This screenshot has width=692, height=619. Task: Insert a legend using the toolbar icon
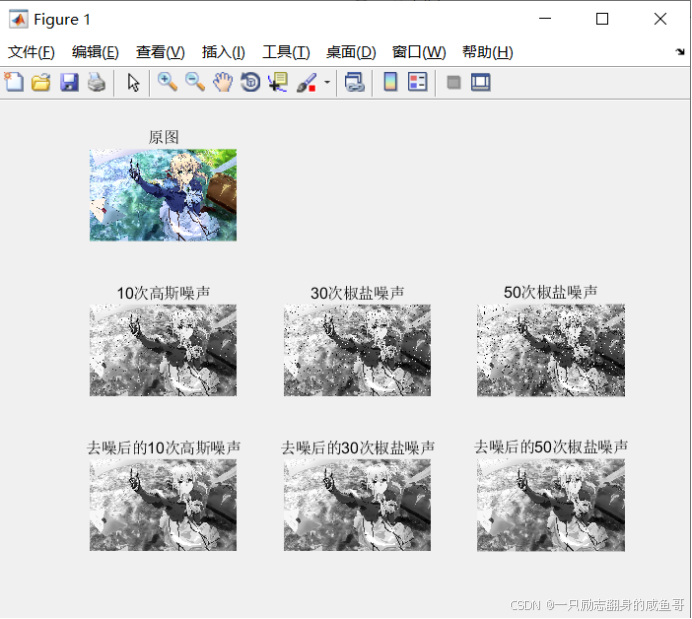pyautogui.click(x=417, y=83)
